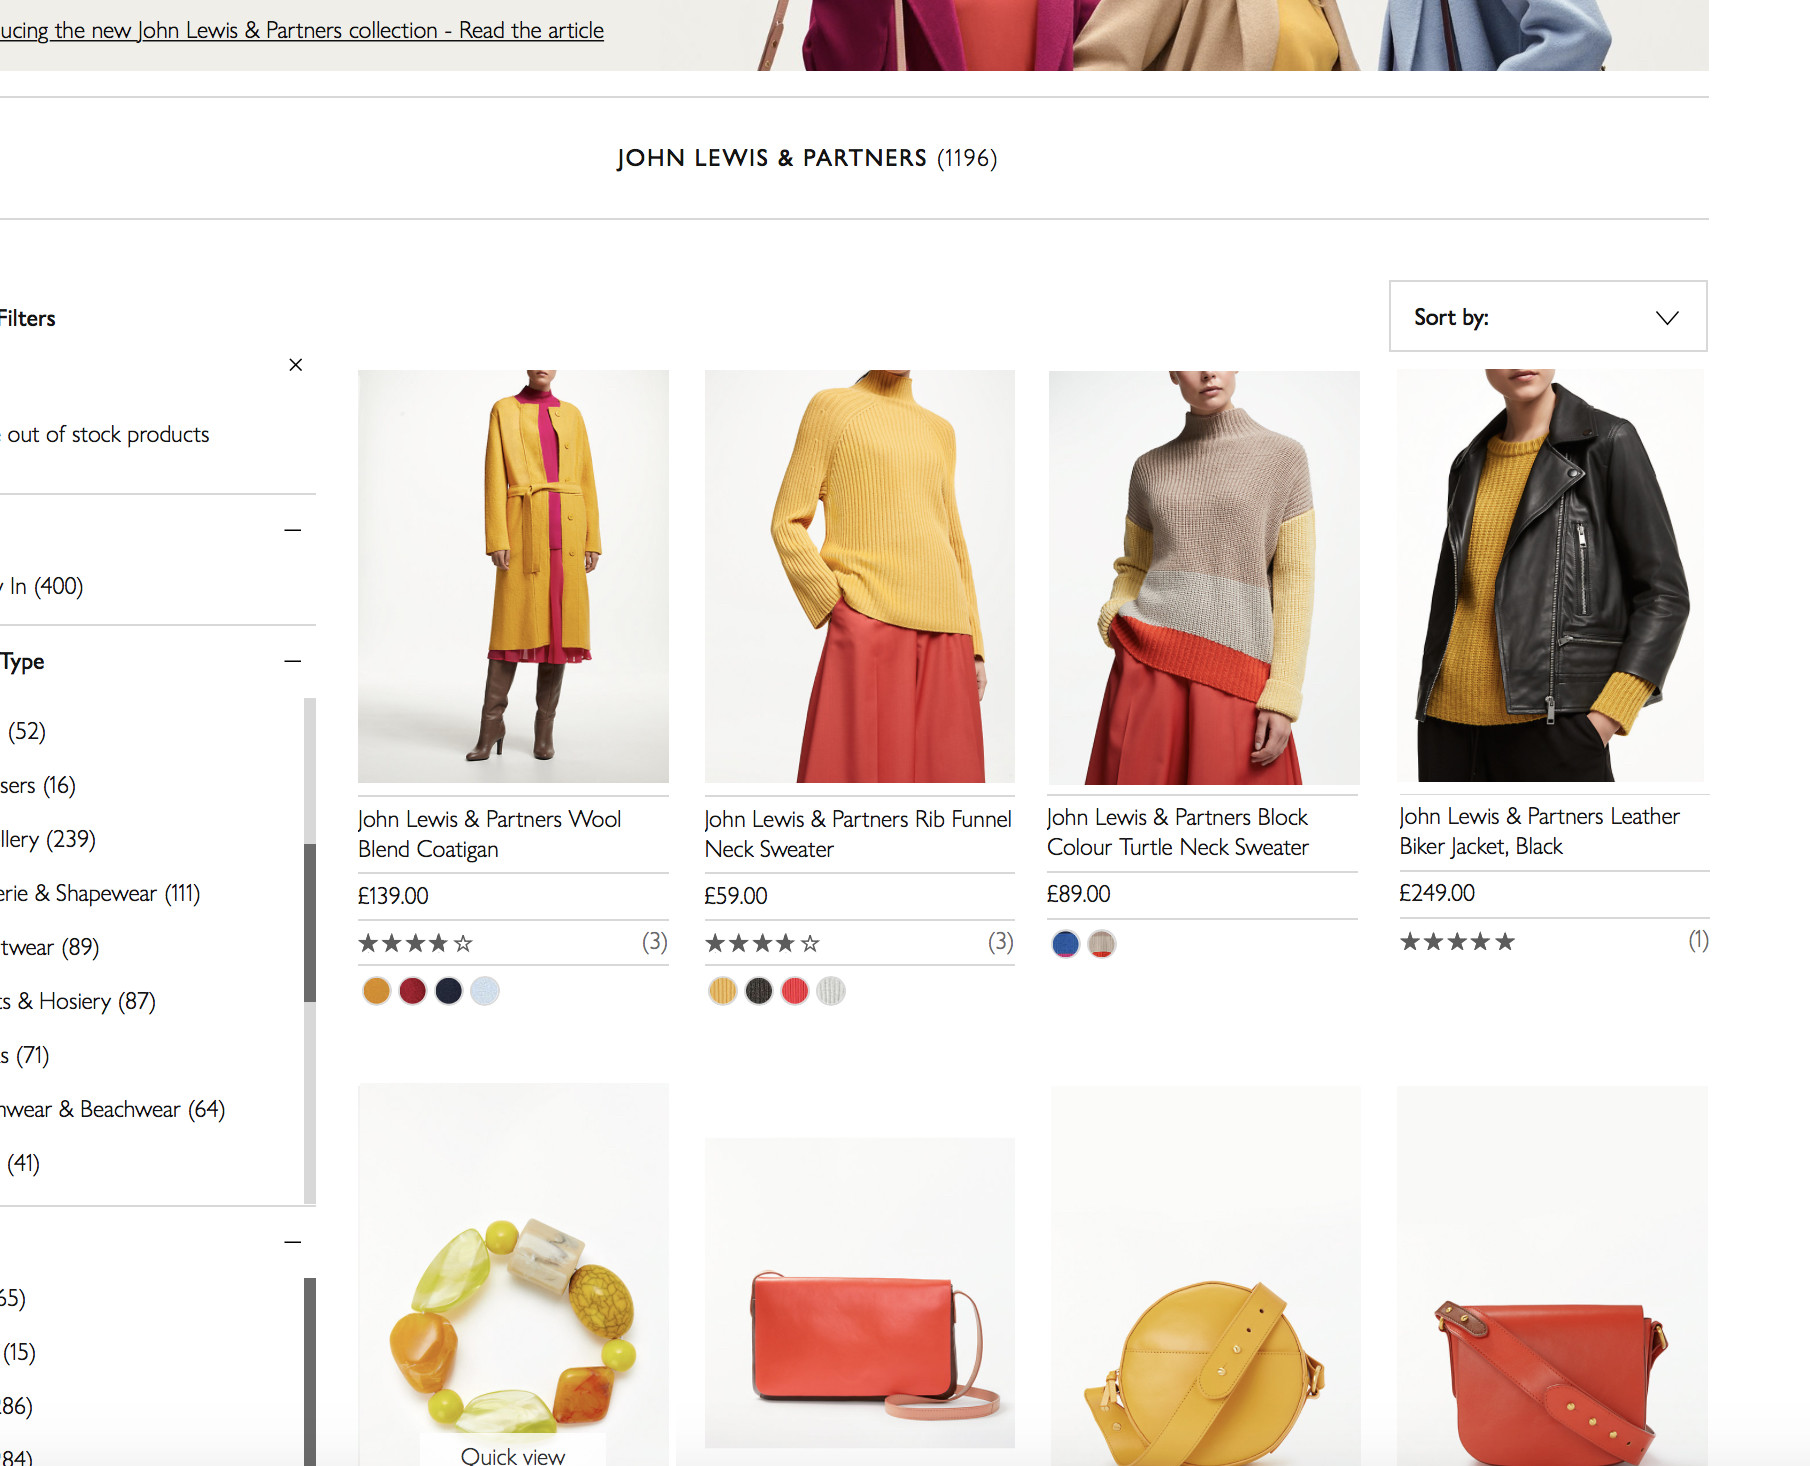The width and height of the screenshot is (1810, 1466).
Task: Select blue swatch for Block Colour Sweater
Action: click(1066, 943)
